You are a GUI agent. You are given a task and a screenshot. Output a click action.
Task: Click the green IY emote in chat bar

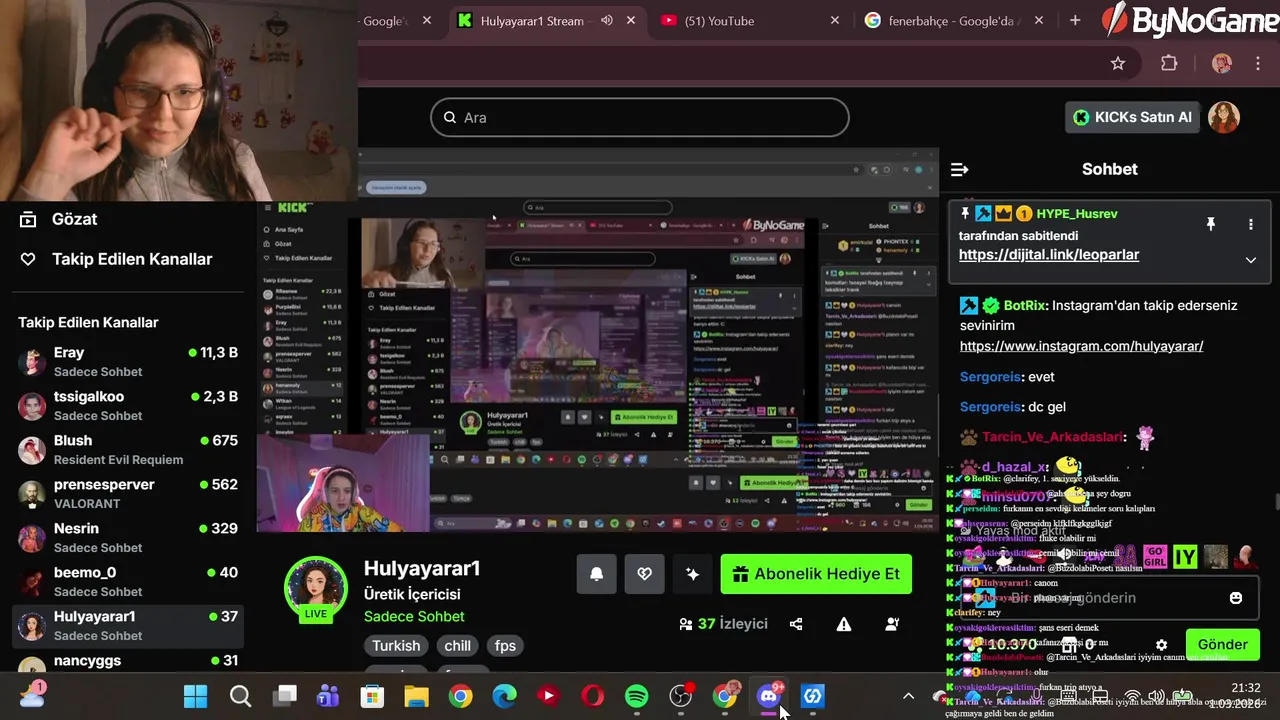coord(1185,556)
